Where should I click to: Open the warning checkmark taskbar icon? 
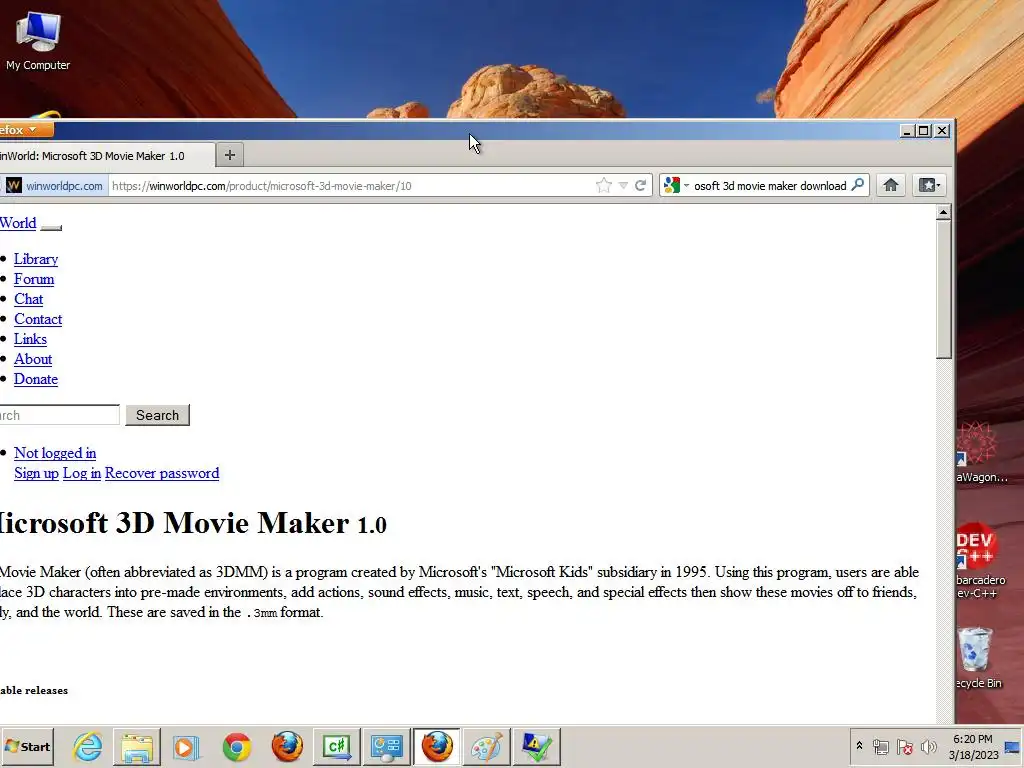click(536, 746)
